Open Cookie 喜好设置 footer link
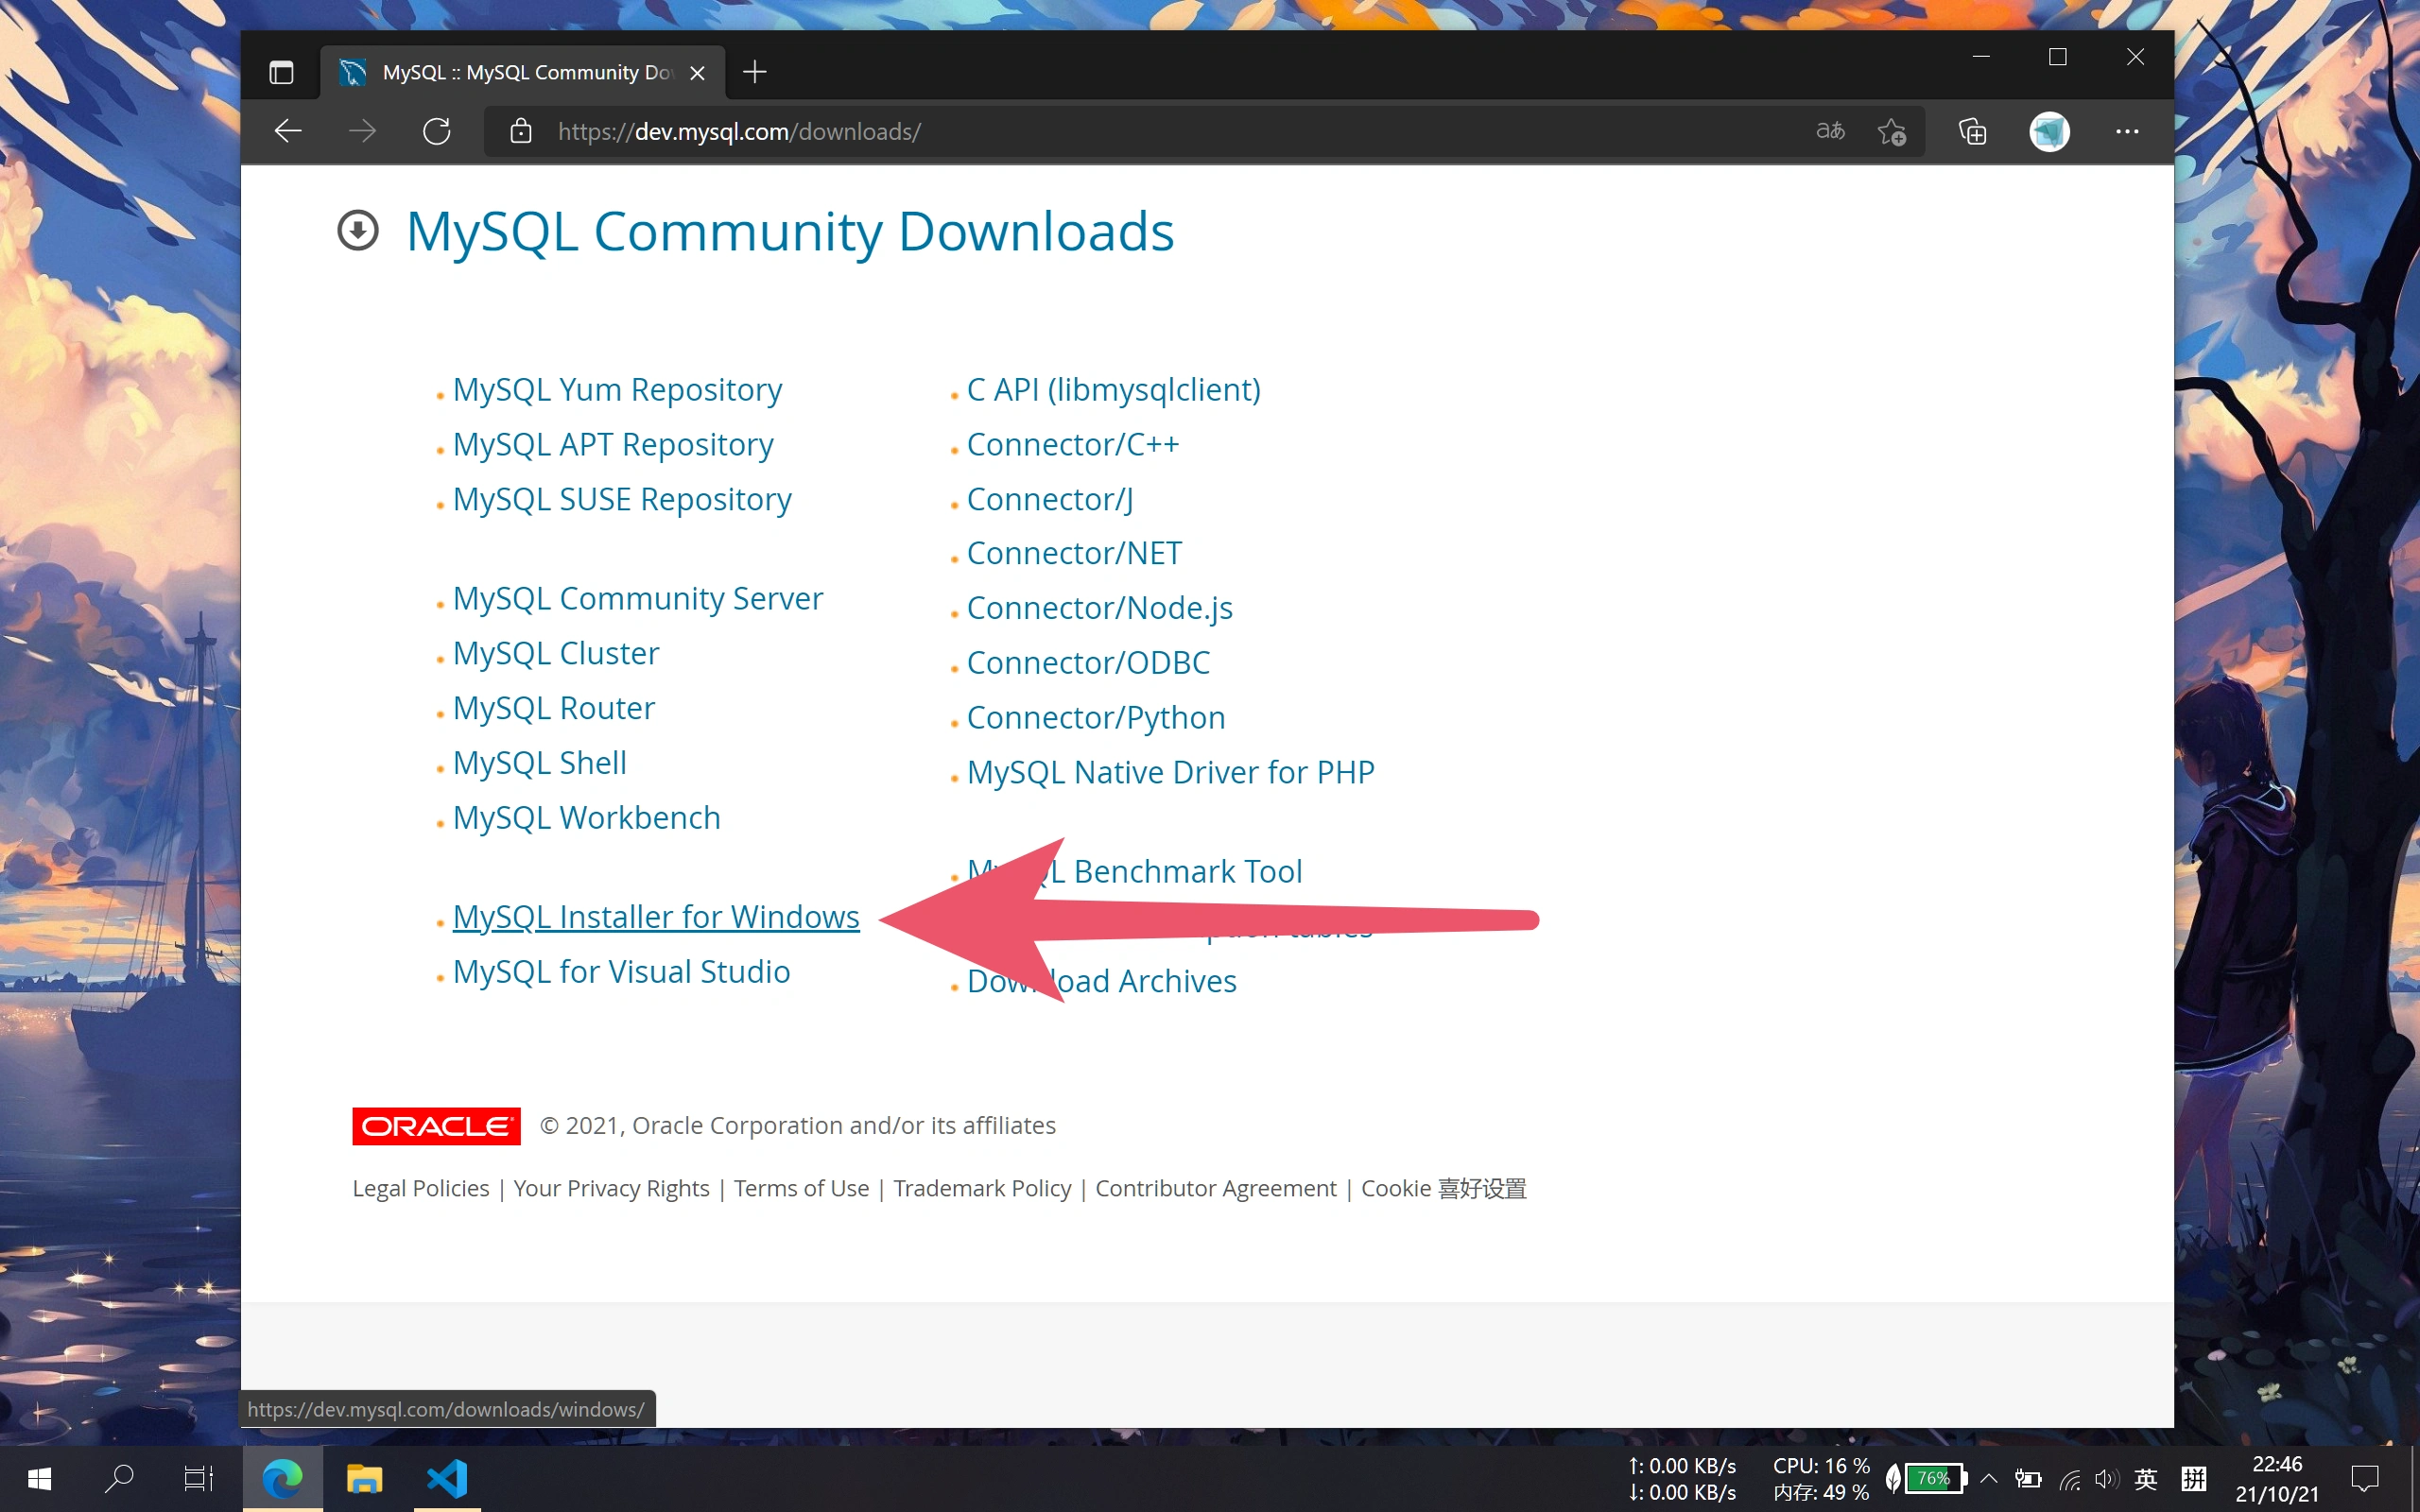 1444,1188
